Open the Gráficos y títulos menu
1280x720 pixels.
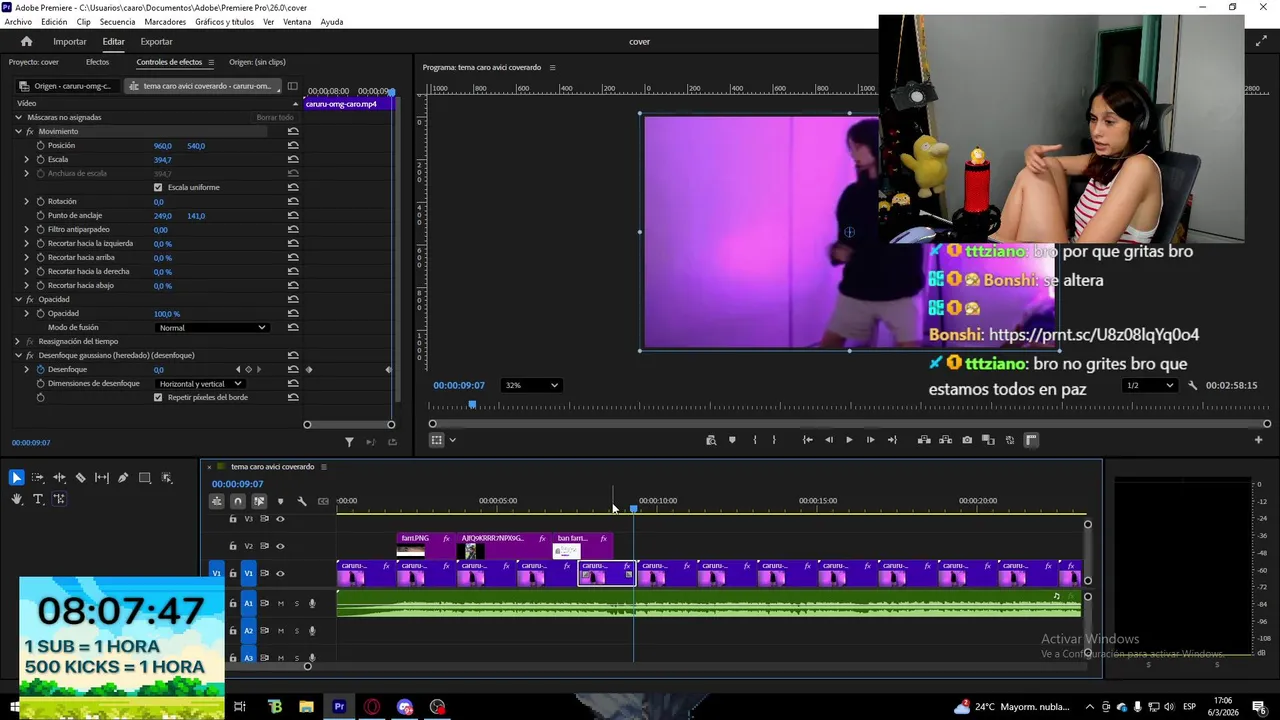(x=224, y=22)
